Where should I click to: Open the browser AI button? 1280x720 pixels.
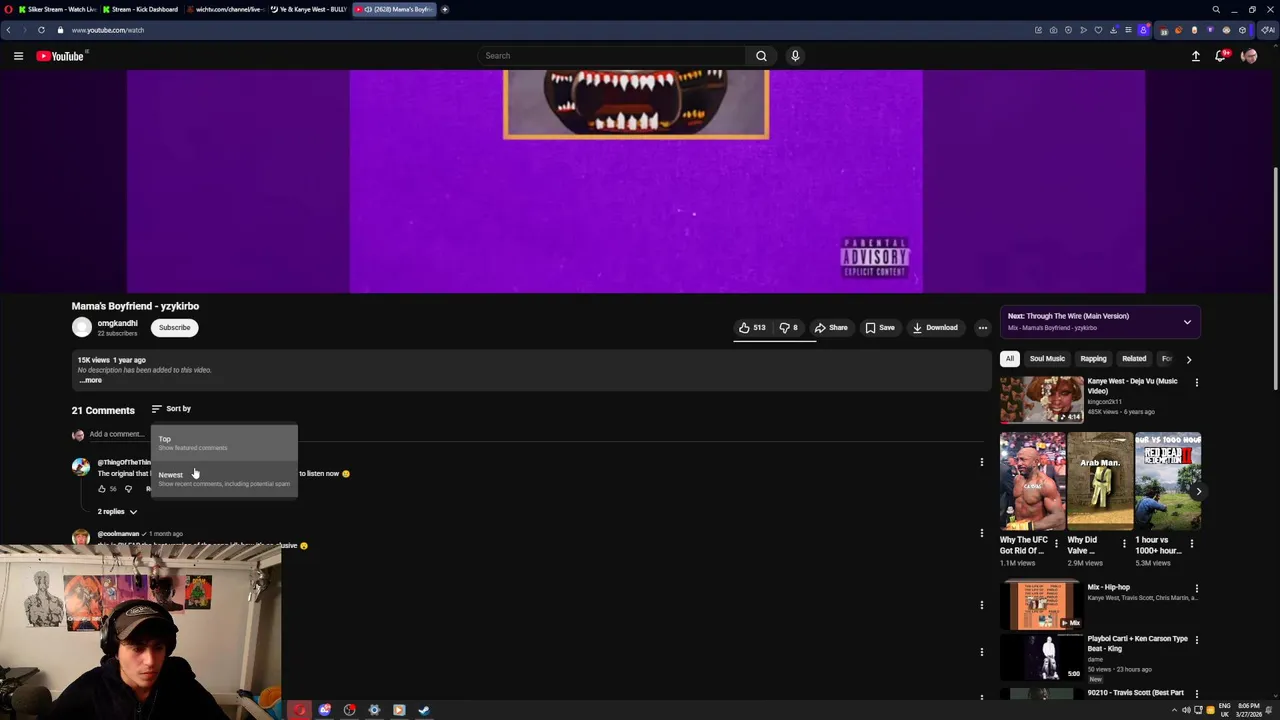click(1268, 30)
